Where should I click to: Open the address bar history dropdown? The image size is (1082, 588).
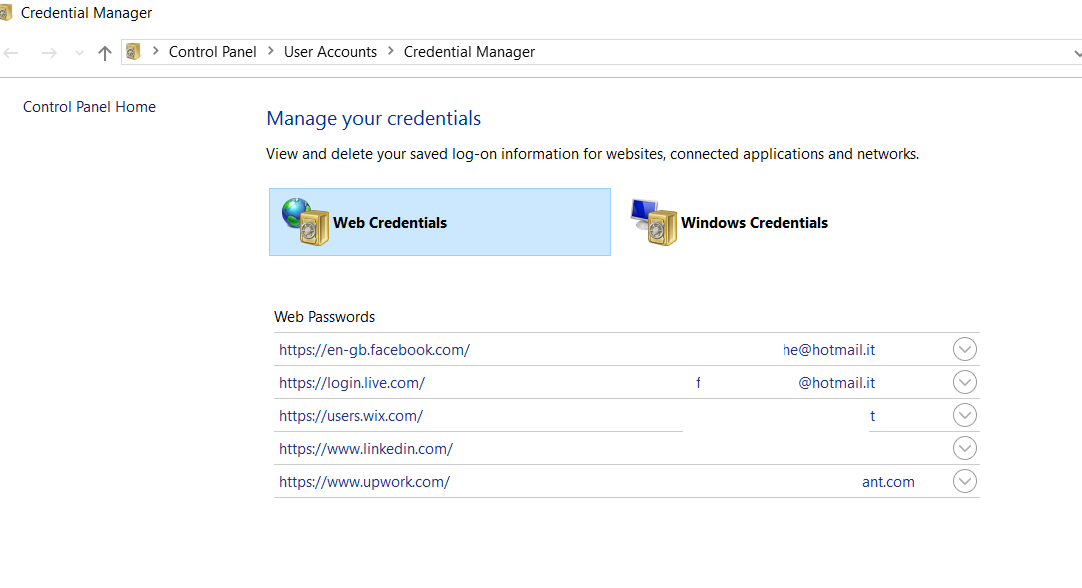tap(1076, 53)
